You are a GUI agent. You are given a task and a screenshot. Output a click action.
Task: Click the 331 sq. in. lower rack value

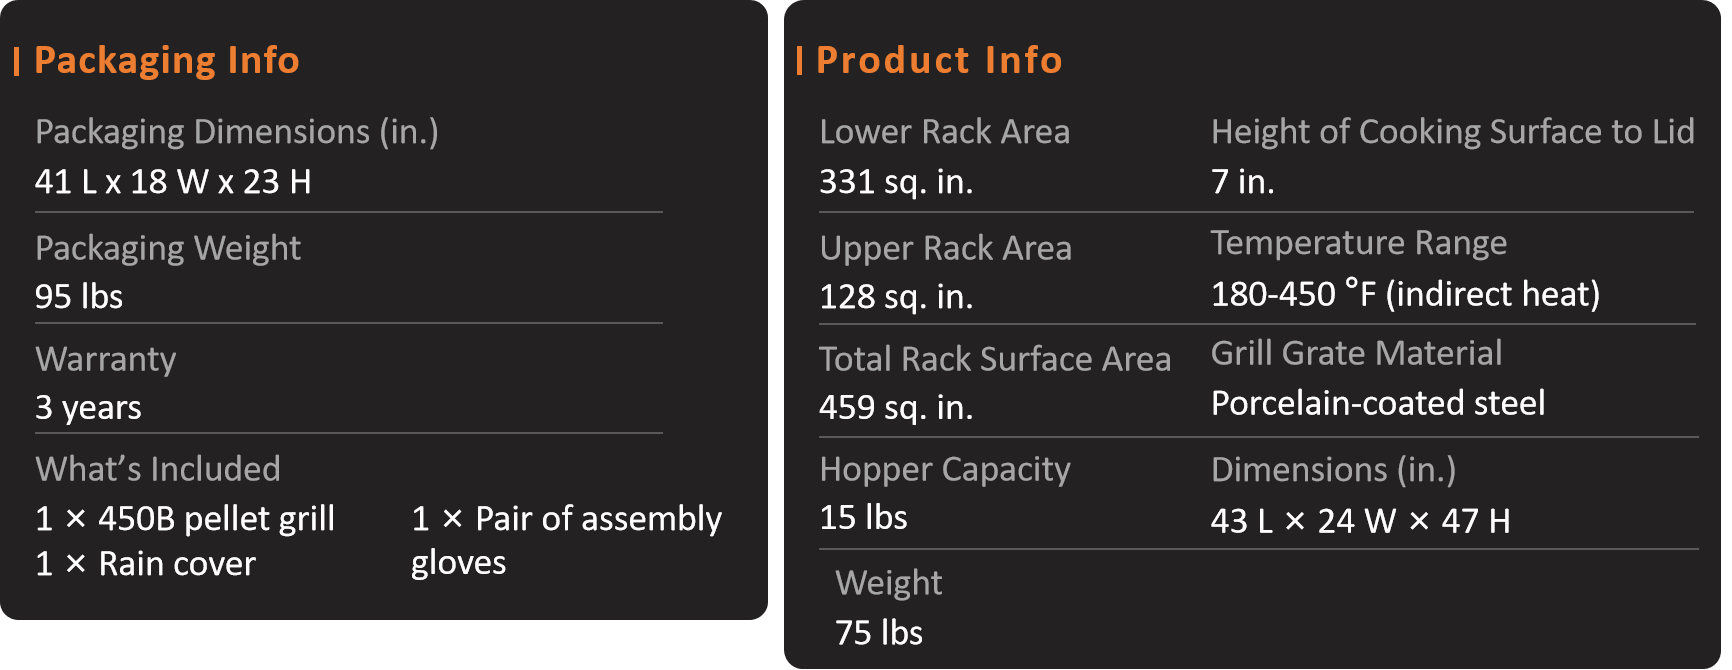click(896, 182)
